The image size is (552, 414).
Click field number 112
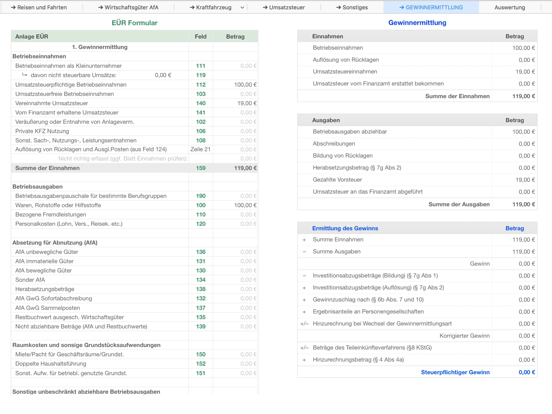(x=201, y=84)
